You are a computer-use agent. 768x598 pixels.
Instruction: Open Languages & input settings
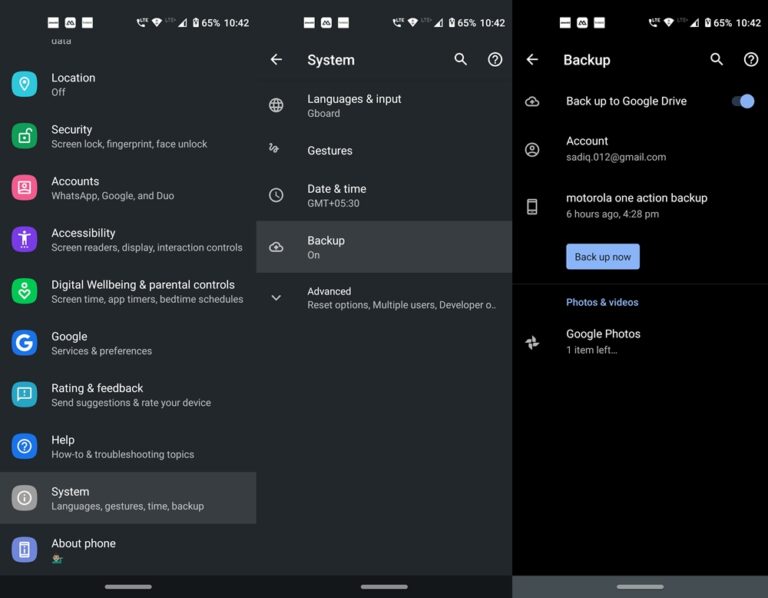pyautogui.click(x=384, y=106)
